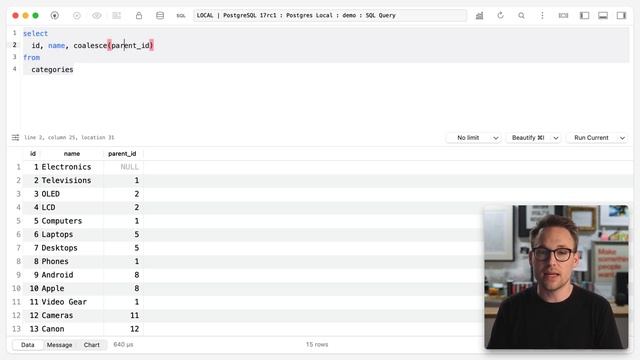Toggle the safe mode lock icon

(x=139, y=16)
